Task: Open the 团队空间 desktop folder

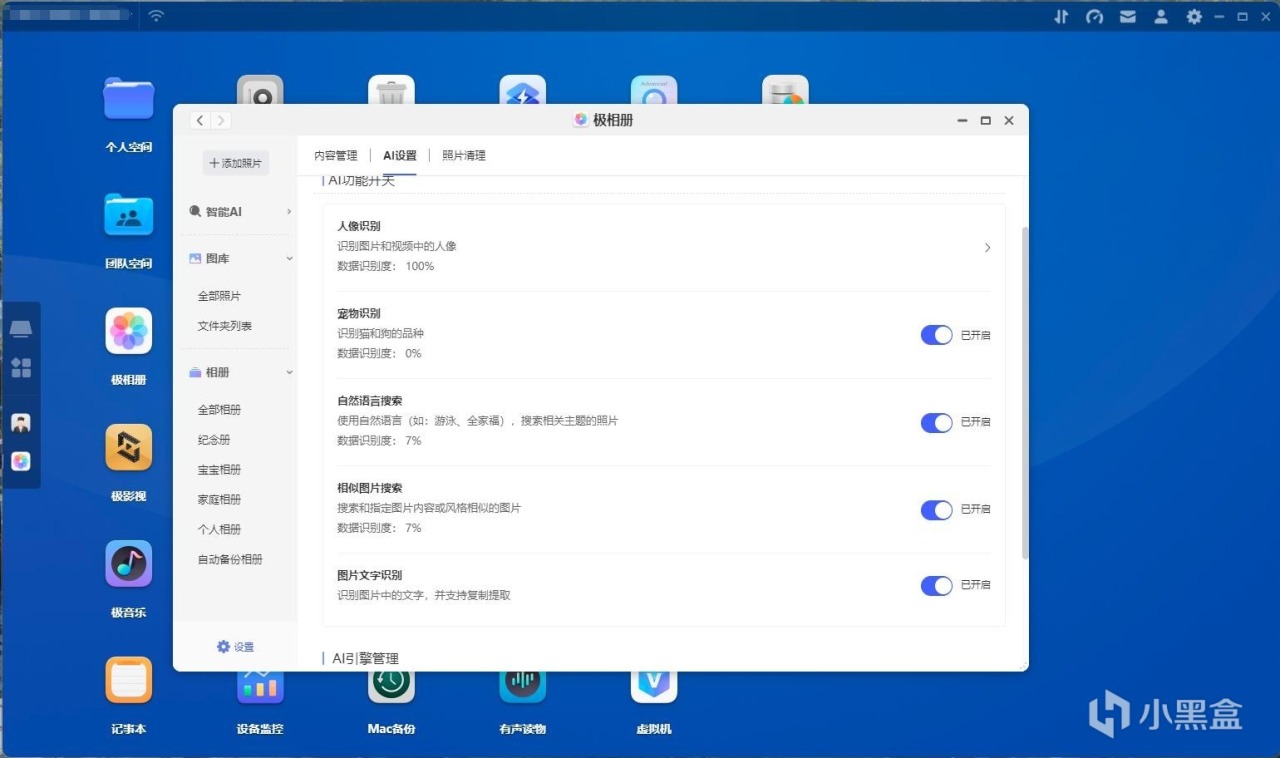Action: 129,214
